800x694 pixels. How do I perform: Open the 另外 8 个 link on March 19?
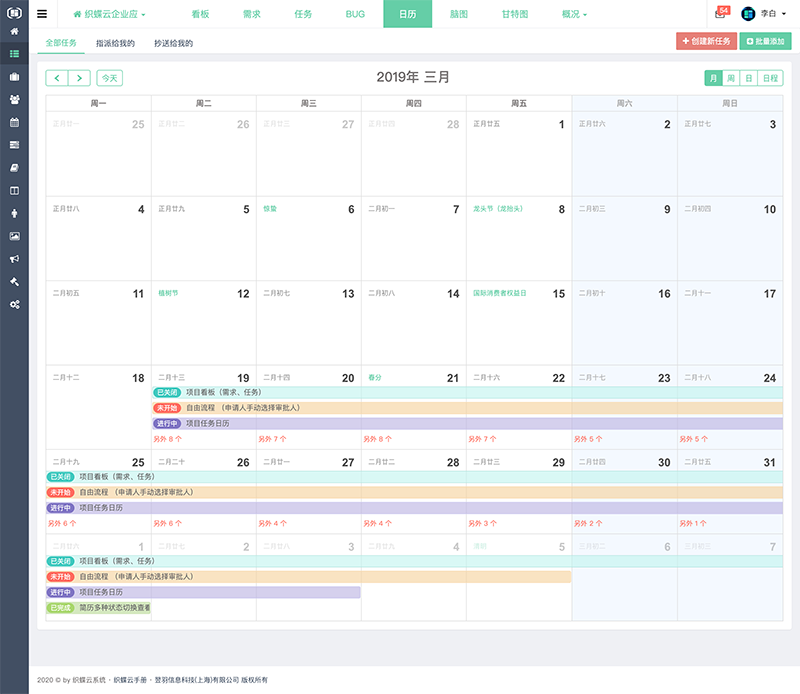coord(168,439)
